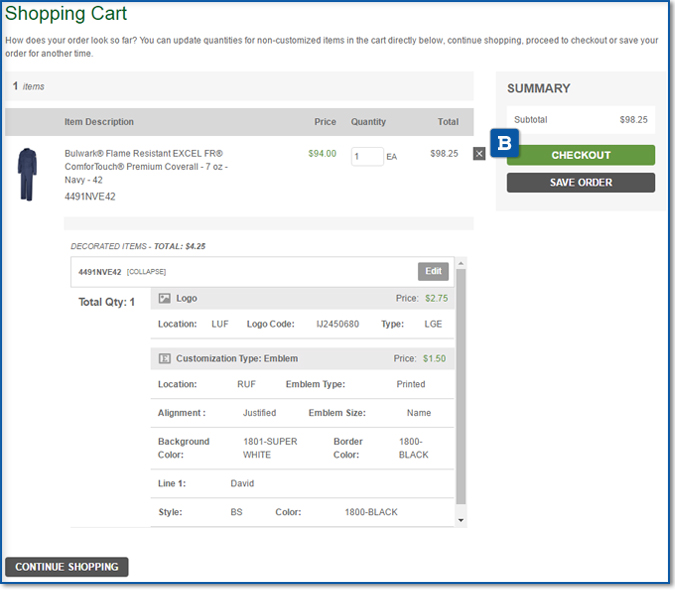Click the green $94.00 item price
The height and width of the screenshot is (590, 675).
[322, 154]
